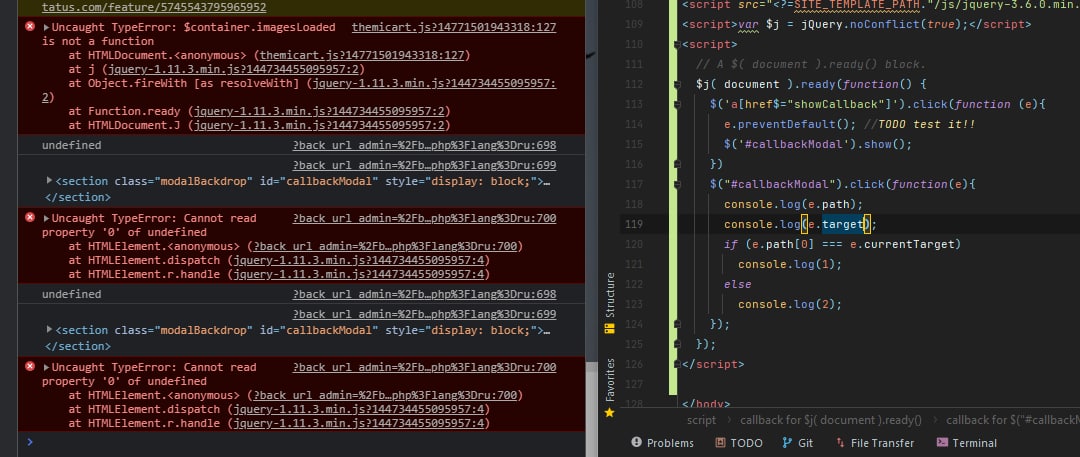The height and width of the screenshot is (457, 1080).
Task: Select 'callback for $j( document ).ready()' breadcrumb
Action: pyautogui.click(x=831, y=420)
